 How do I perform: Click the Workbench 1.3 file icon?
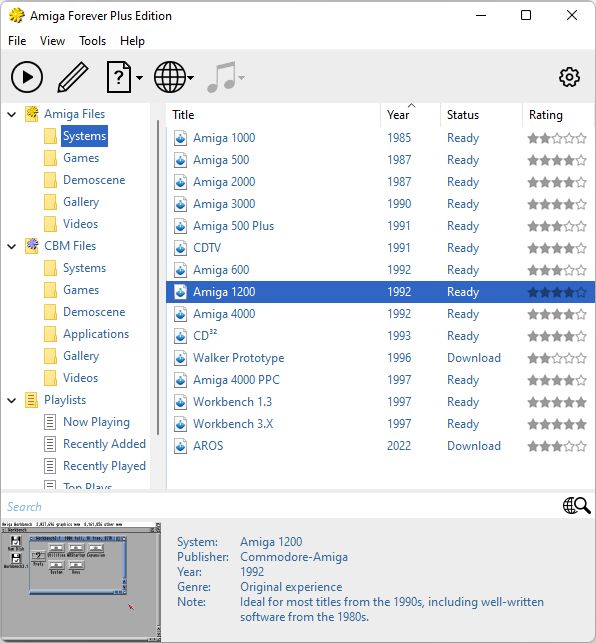(x=180, y=402)
